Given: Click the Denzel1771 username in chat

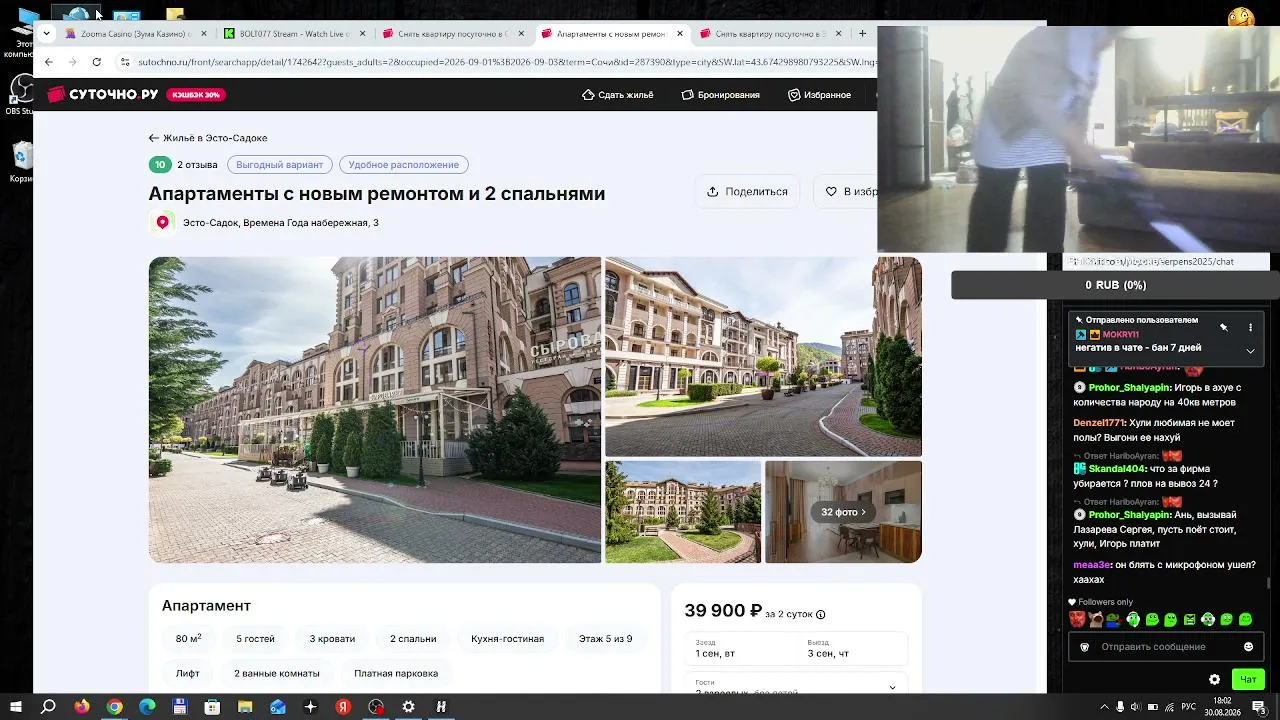Looking at the screenshot, I should coord(1099,423).
